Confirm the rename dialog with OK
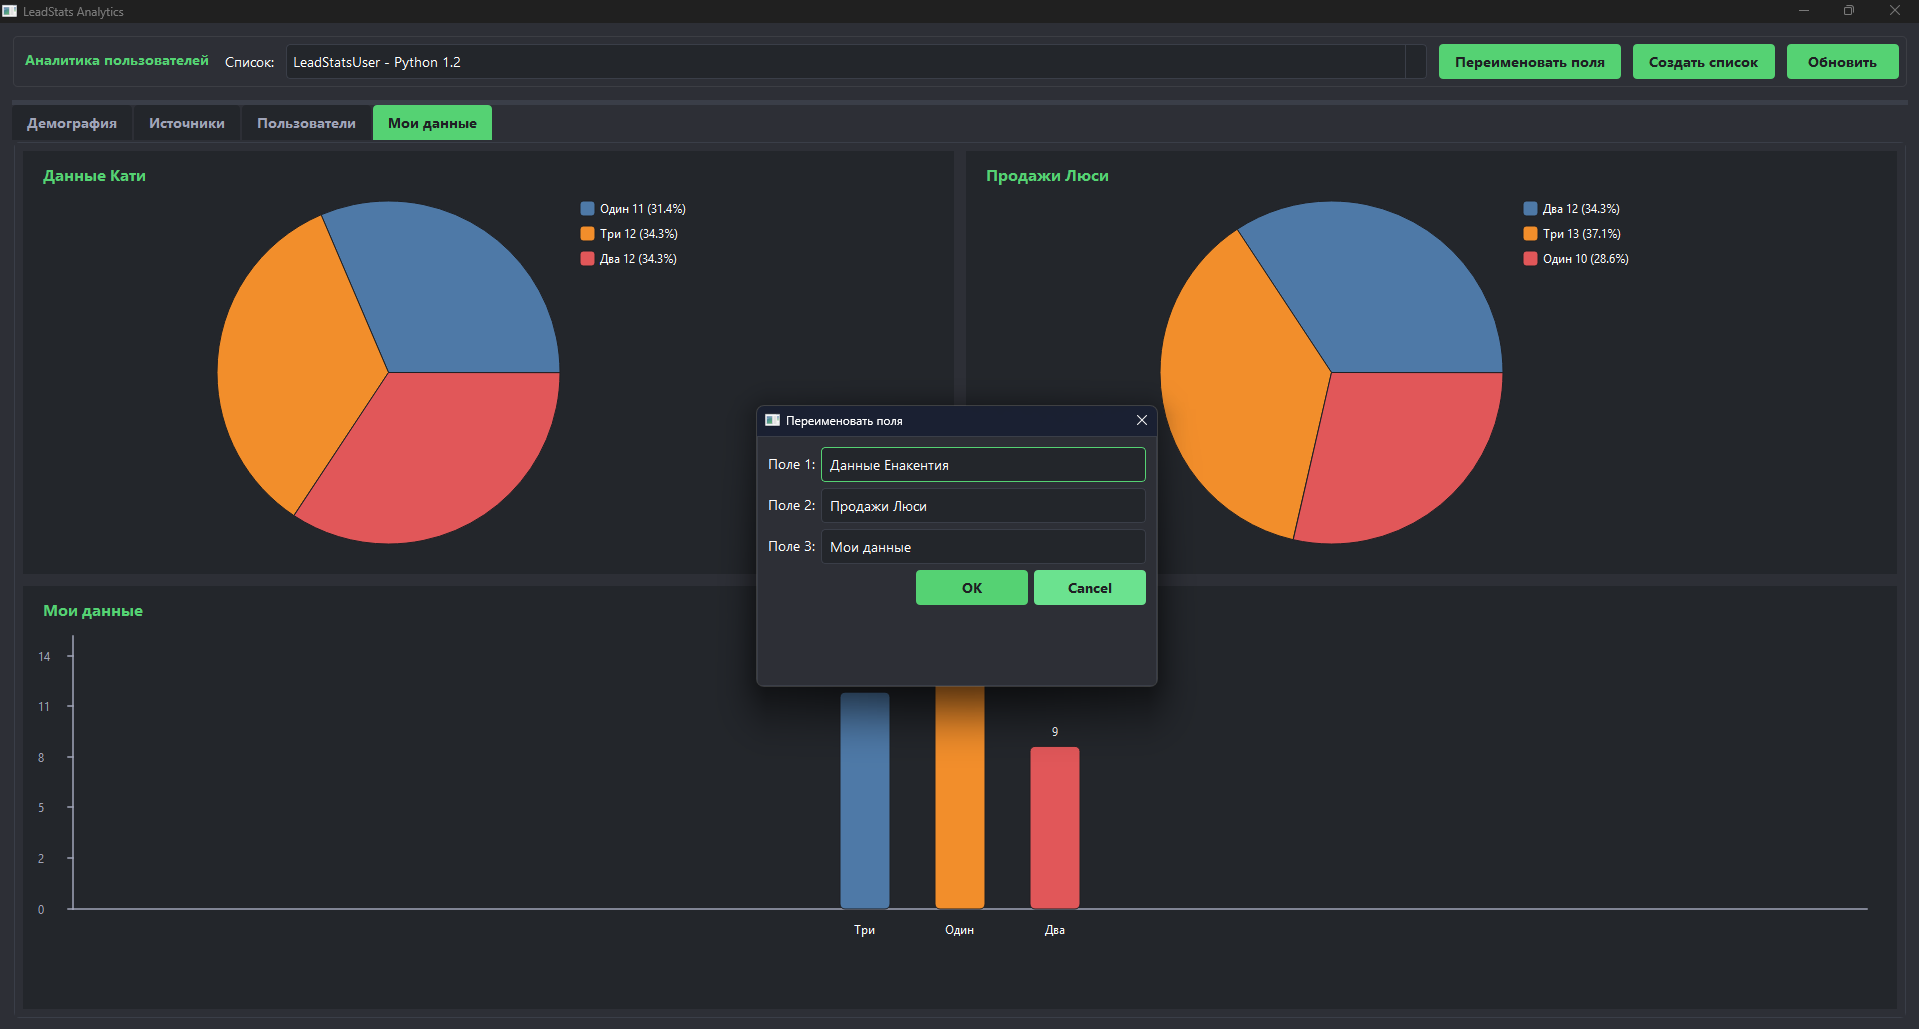The height and width of the screenshot is (1029, 1919). pyautogui.click(x=971, y=588)
